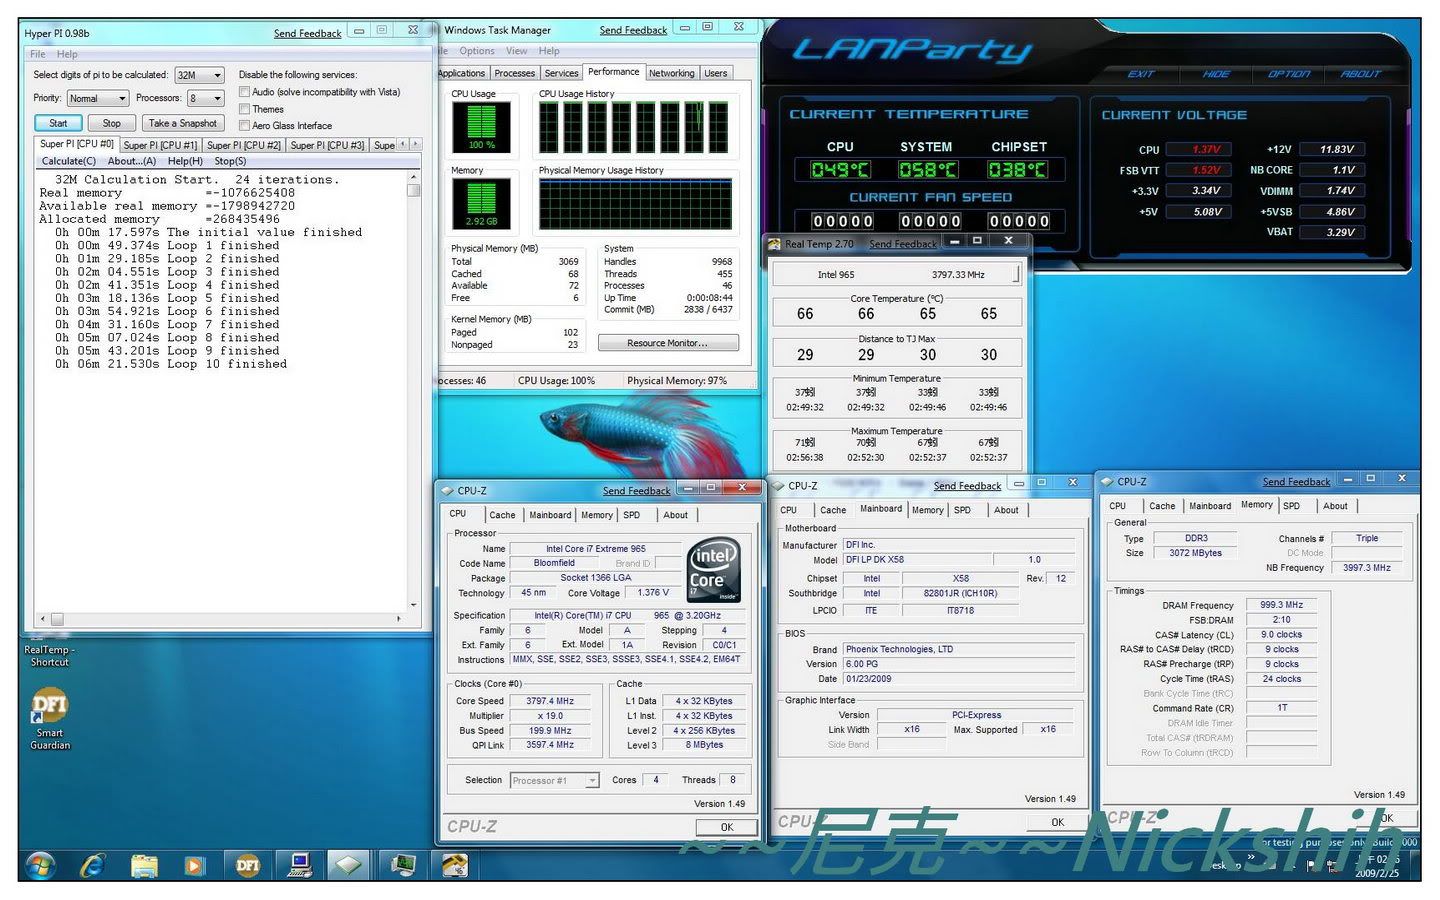Screen dimensions: 1440x900
Task: Click LANParty OPTION button
Action: 1289,74
